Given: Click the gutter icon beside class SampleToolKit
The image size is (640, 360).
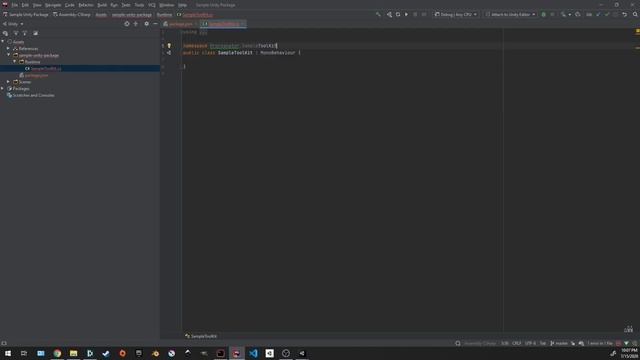Looking at the screenshot, I should 169,53.
